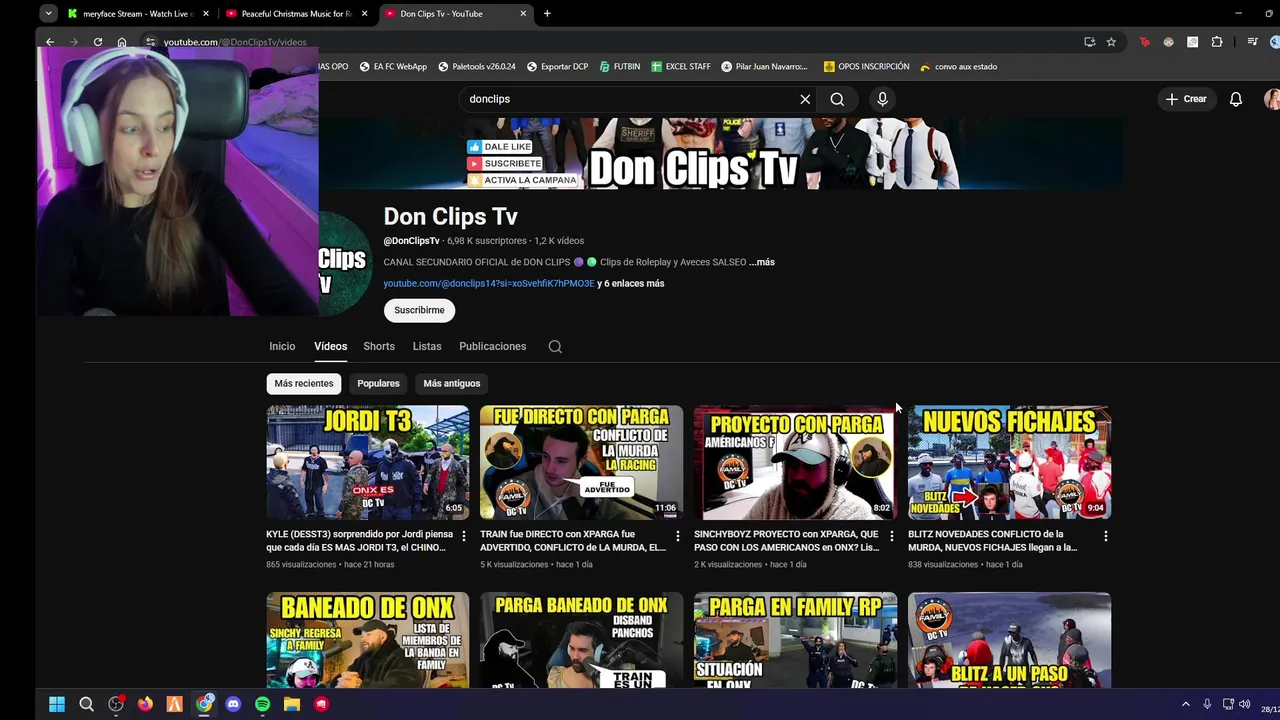Image resolution: width=1280 pixels, height=720 pixels.
Task: Open Windows Start menu
Action: (x=57, y=704)
